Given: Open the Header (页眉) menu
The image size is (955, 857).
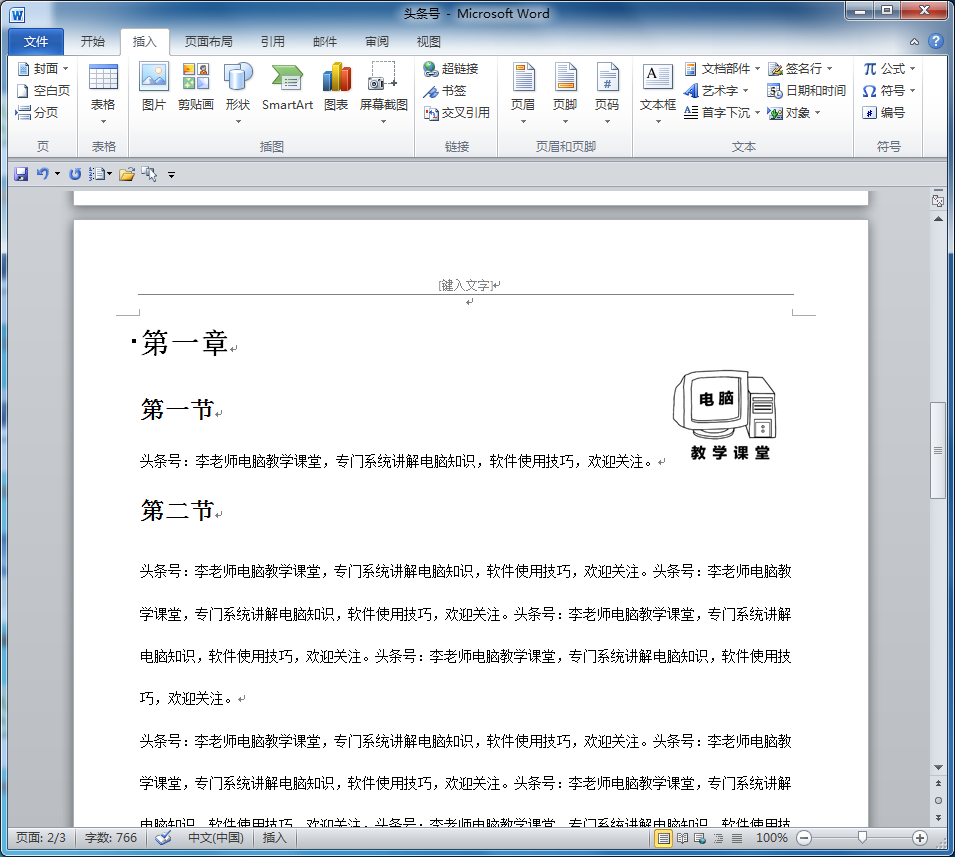Looking at the screenshot, I should 523,94.
